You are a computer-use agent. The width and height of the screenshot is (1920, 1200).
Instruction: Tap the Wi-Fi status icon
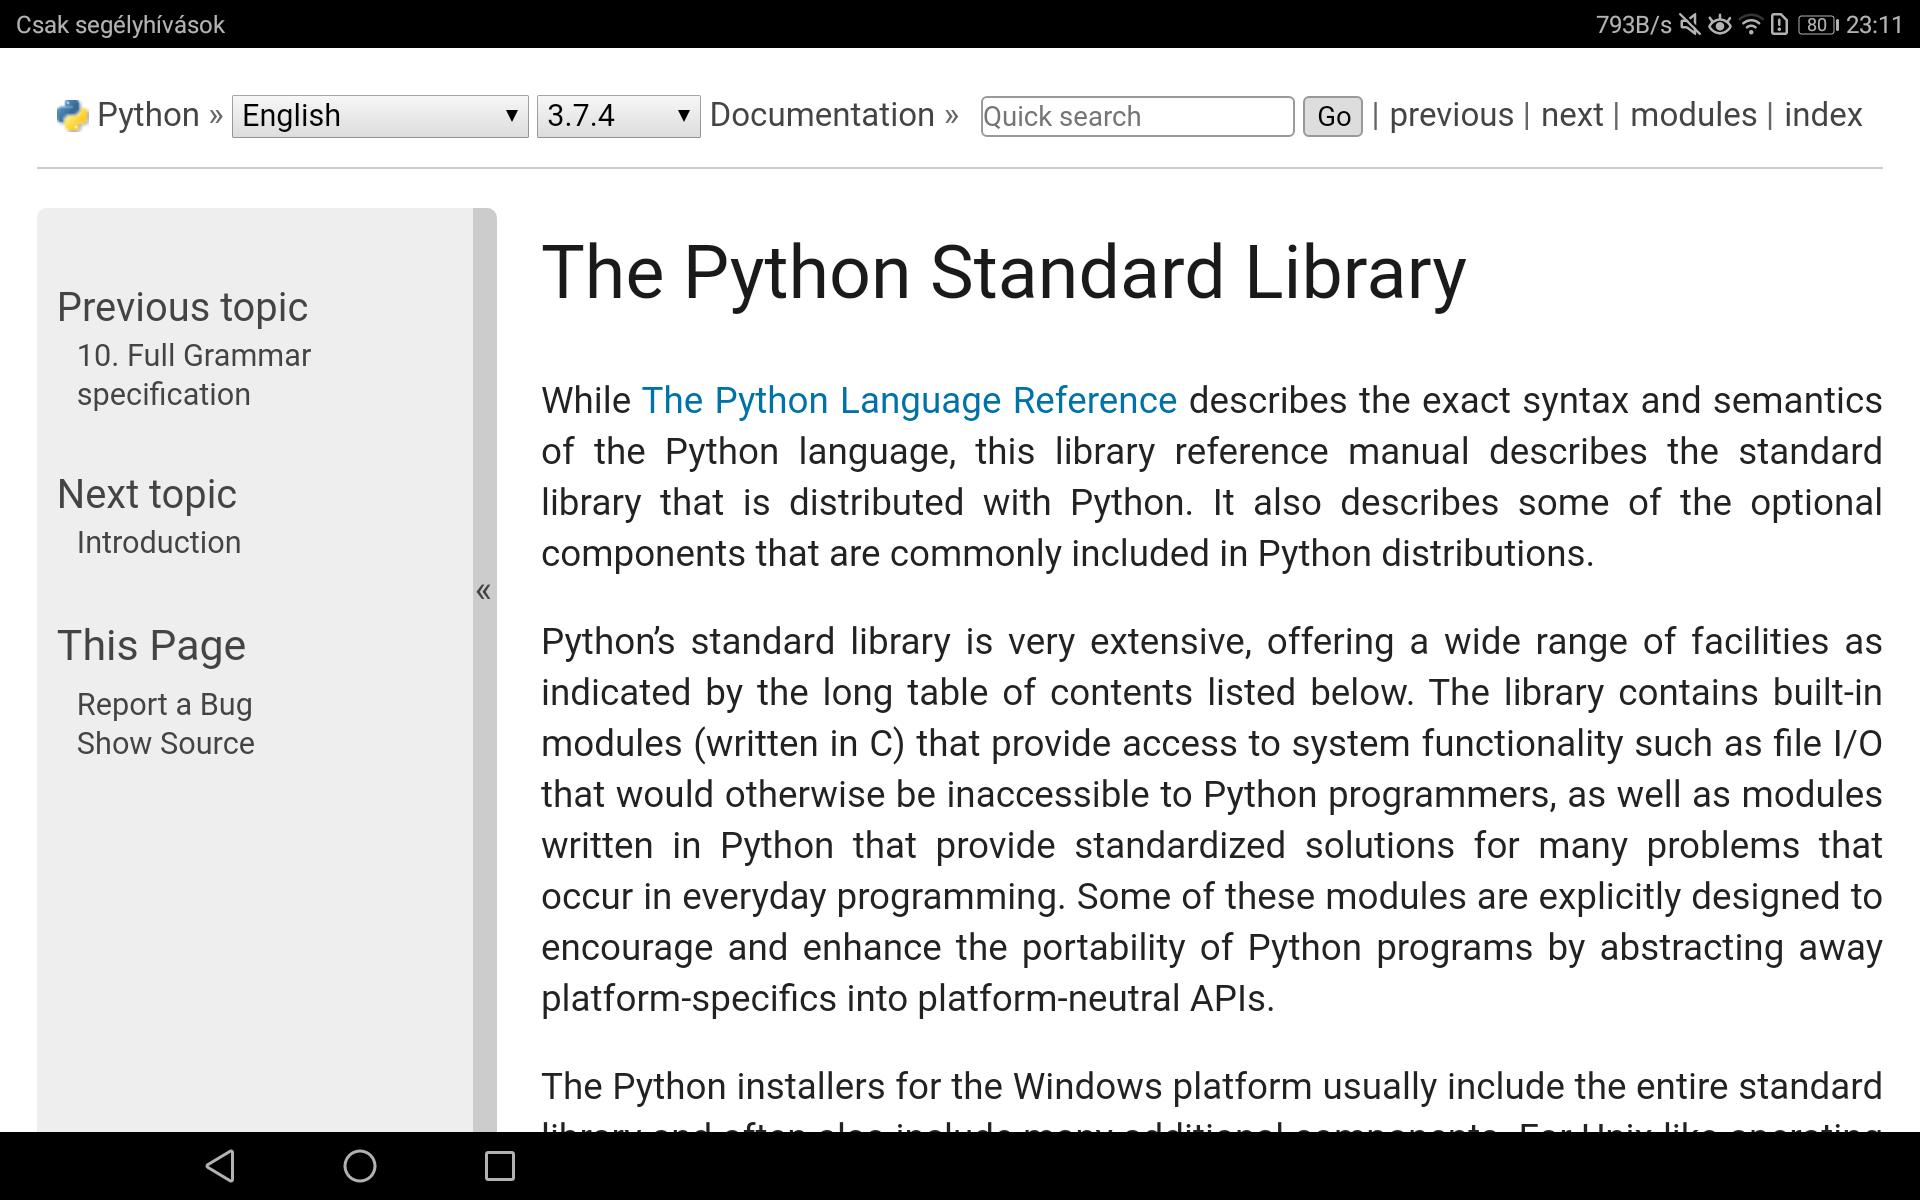(x=1750, y=25)
